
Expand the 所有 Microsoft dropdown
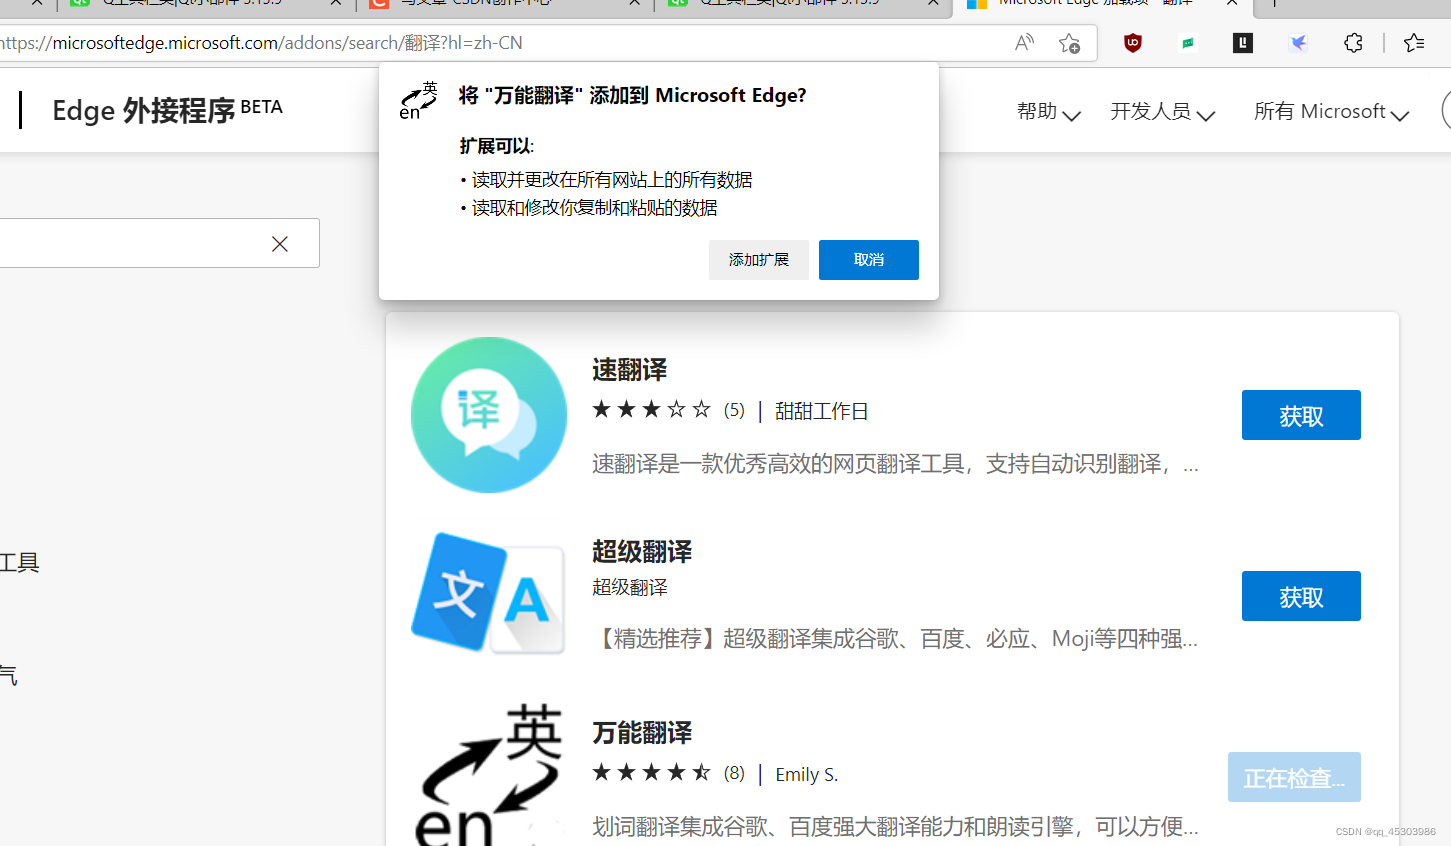pyautogui.click(x=1331, y=112)
